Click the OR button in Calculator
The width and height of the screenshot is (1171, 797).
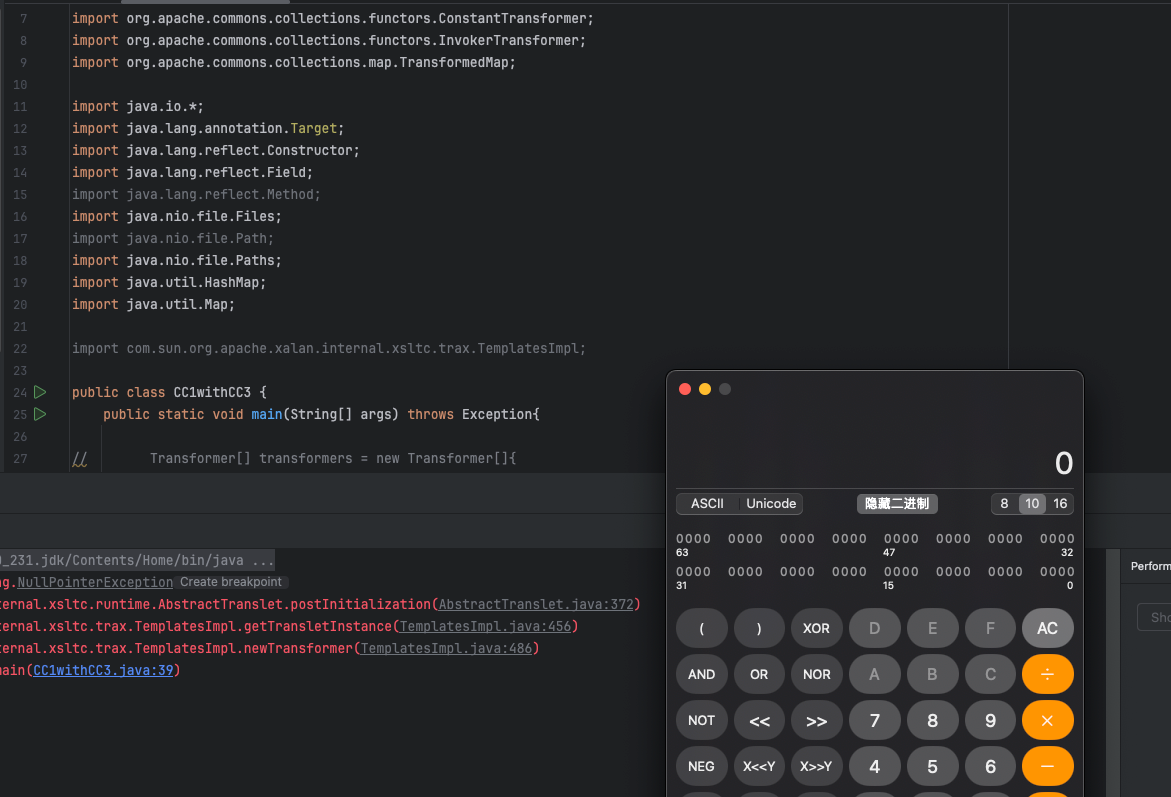[759, 674]
